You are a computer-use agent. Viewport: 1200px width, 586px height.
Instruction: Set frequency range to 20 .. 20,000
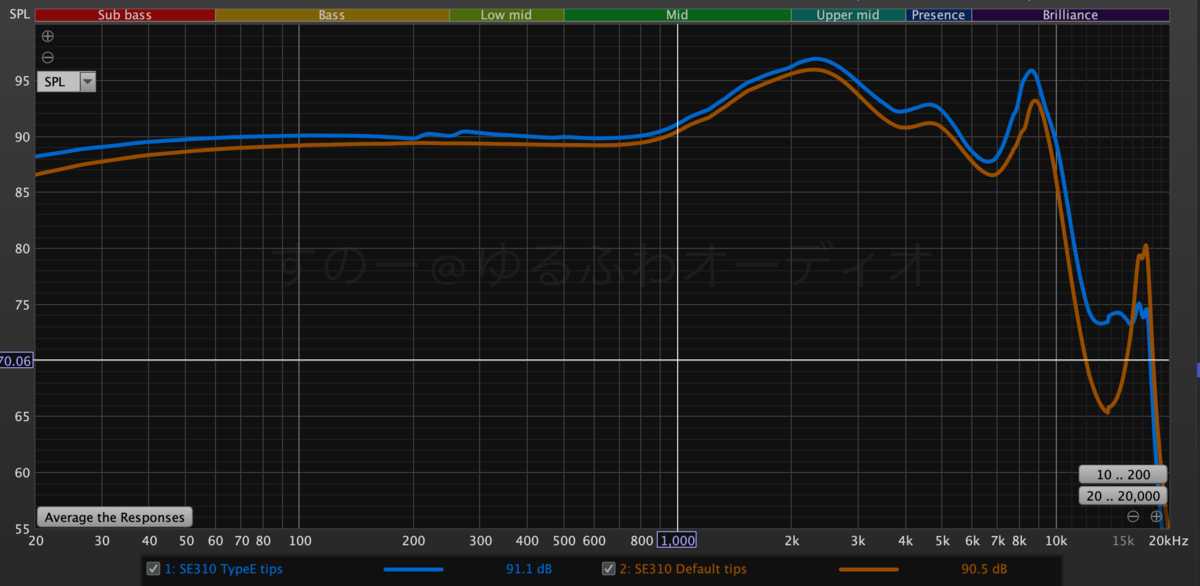click(1123, 496)
